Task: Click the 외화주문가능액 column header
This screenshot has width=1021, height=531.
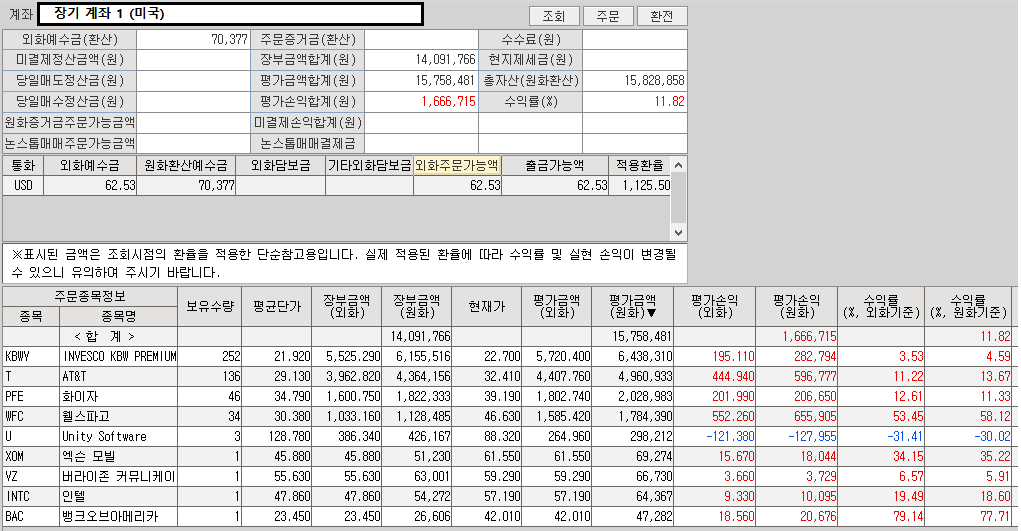Action: pyautogui.click(x=457, y=165)
